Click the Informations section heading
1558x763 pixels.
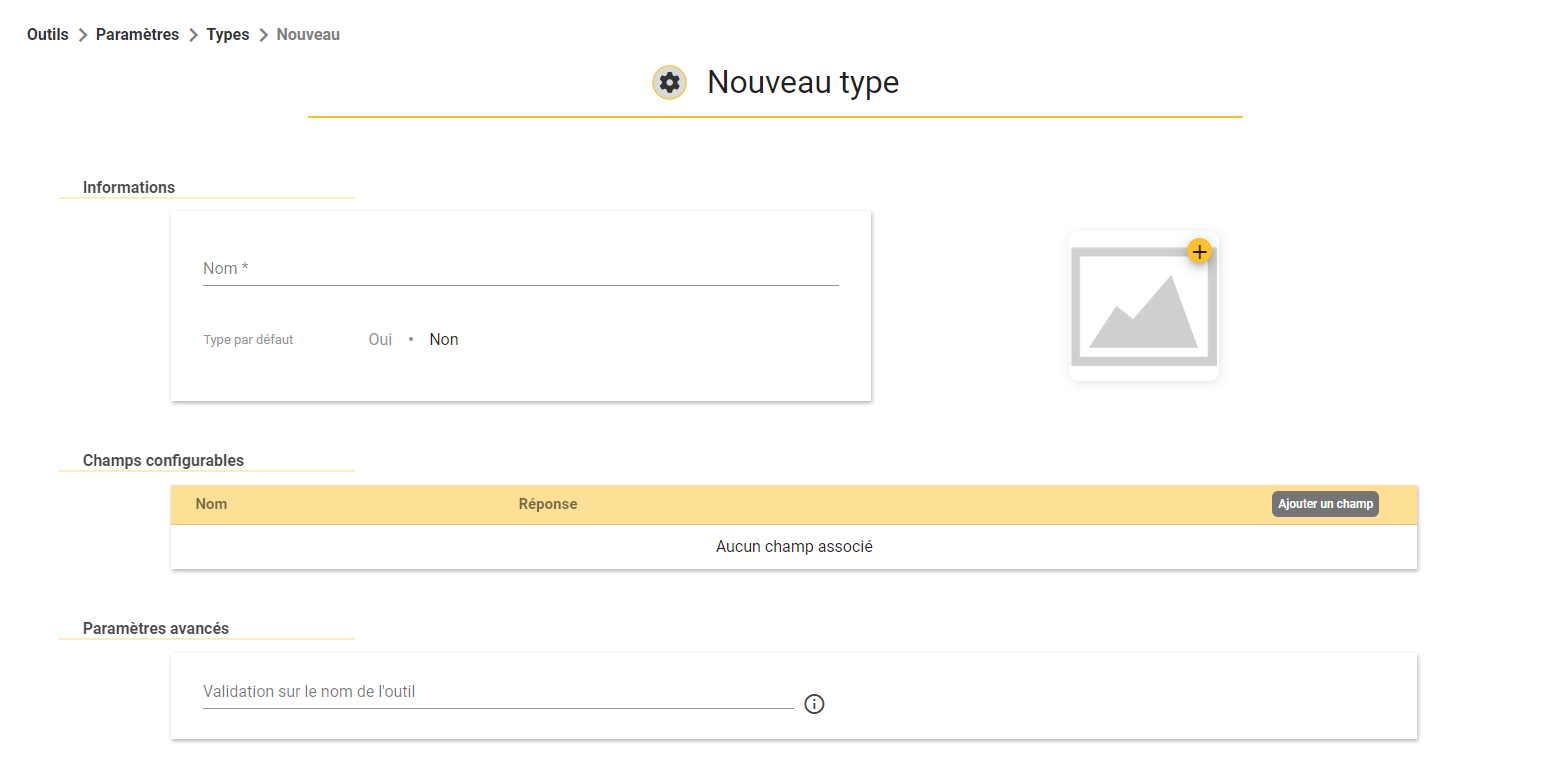click(129, 188)
